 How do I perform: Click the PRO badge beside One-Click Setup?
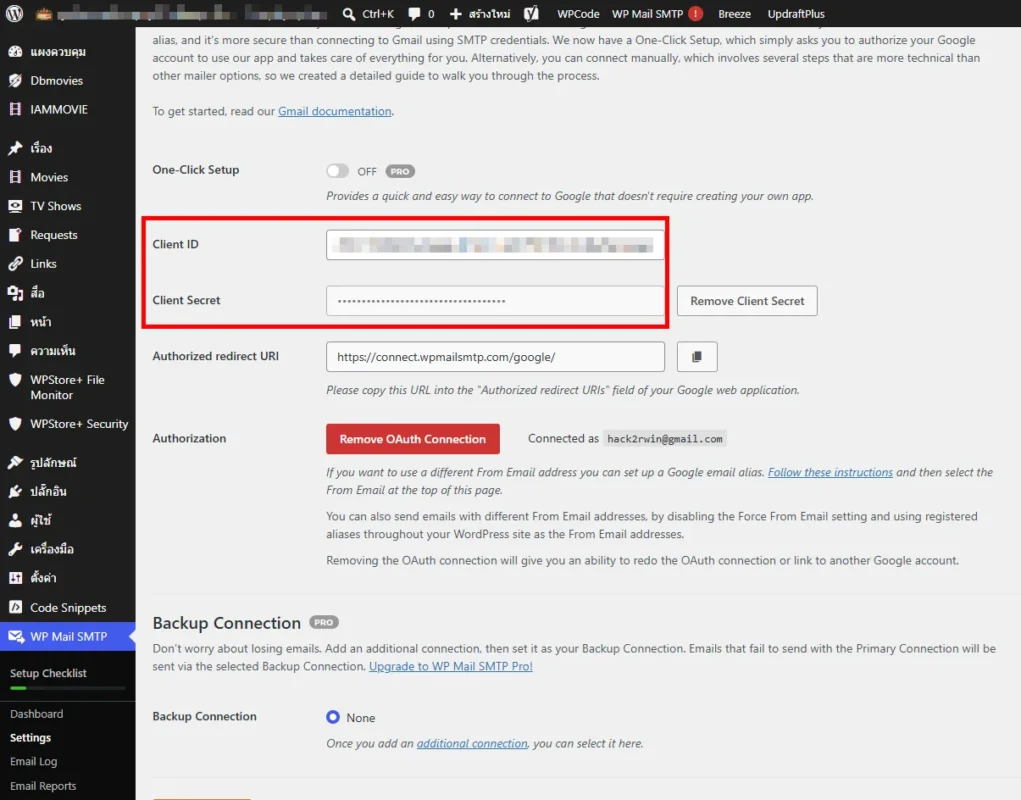(x=400, y=171)
